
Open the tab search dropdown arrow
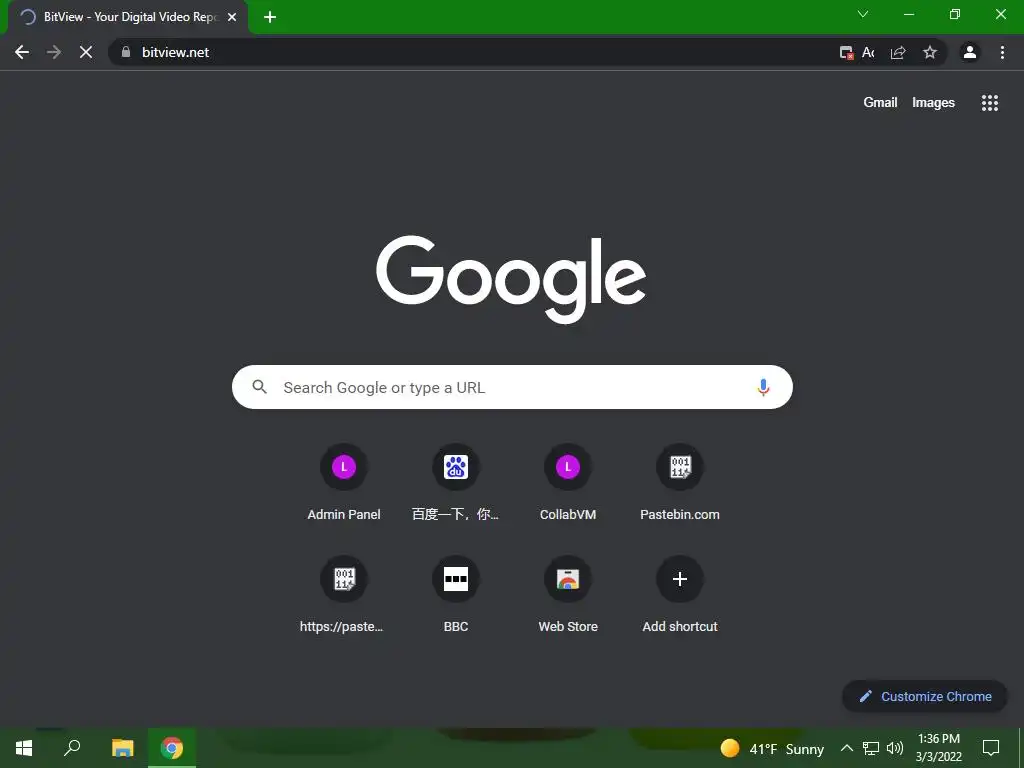tap(863, 14)
